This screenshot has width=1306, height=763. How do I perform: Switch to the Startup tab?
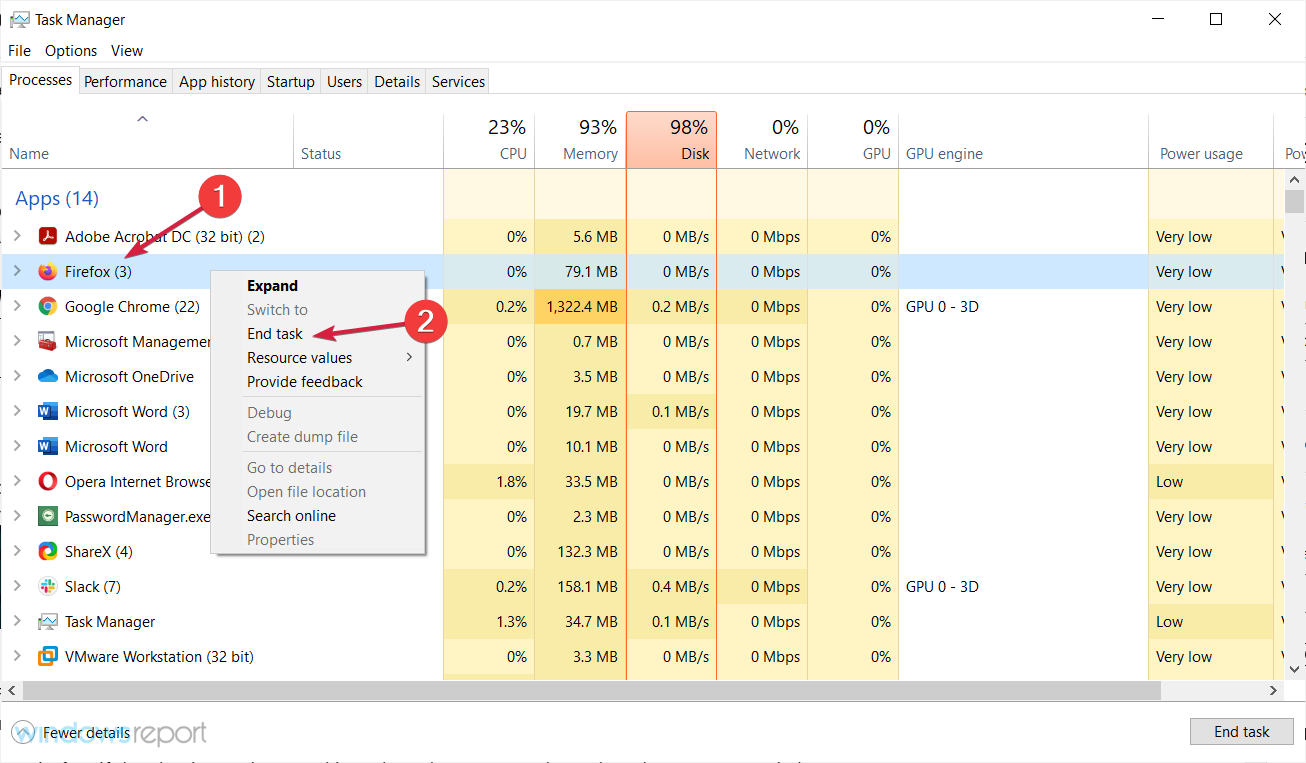(x=290, y=82)
